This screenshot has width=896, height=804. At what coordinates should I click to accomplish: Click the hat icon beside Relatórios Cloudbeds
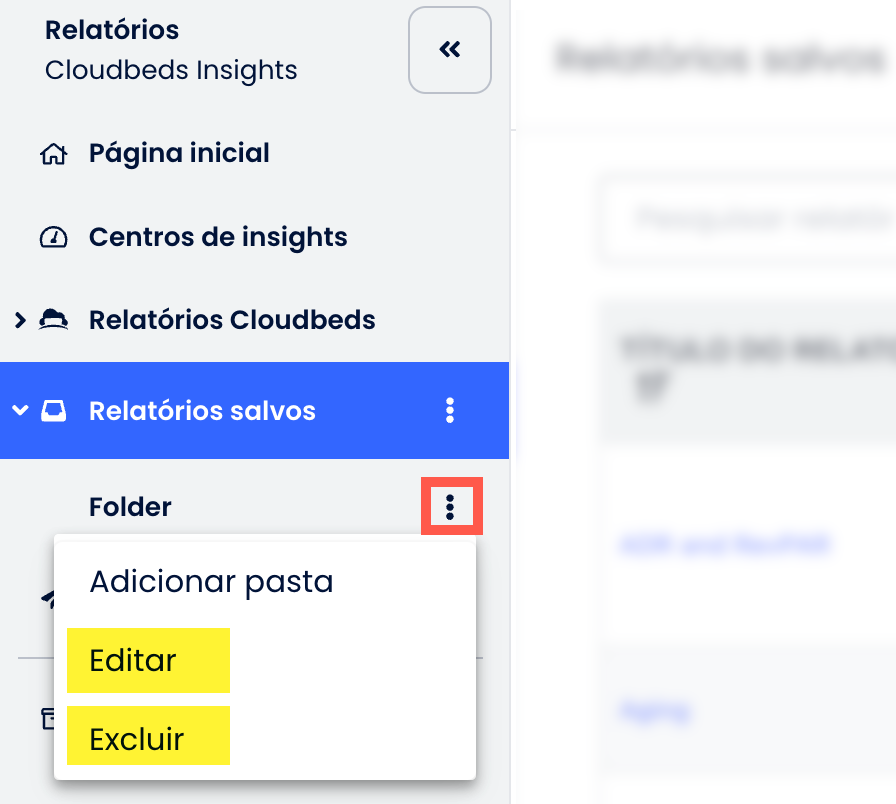pyautogui.click(x=53, y=320)
